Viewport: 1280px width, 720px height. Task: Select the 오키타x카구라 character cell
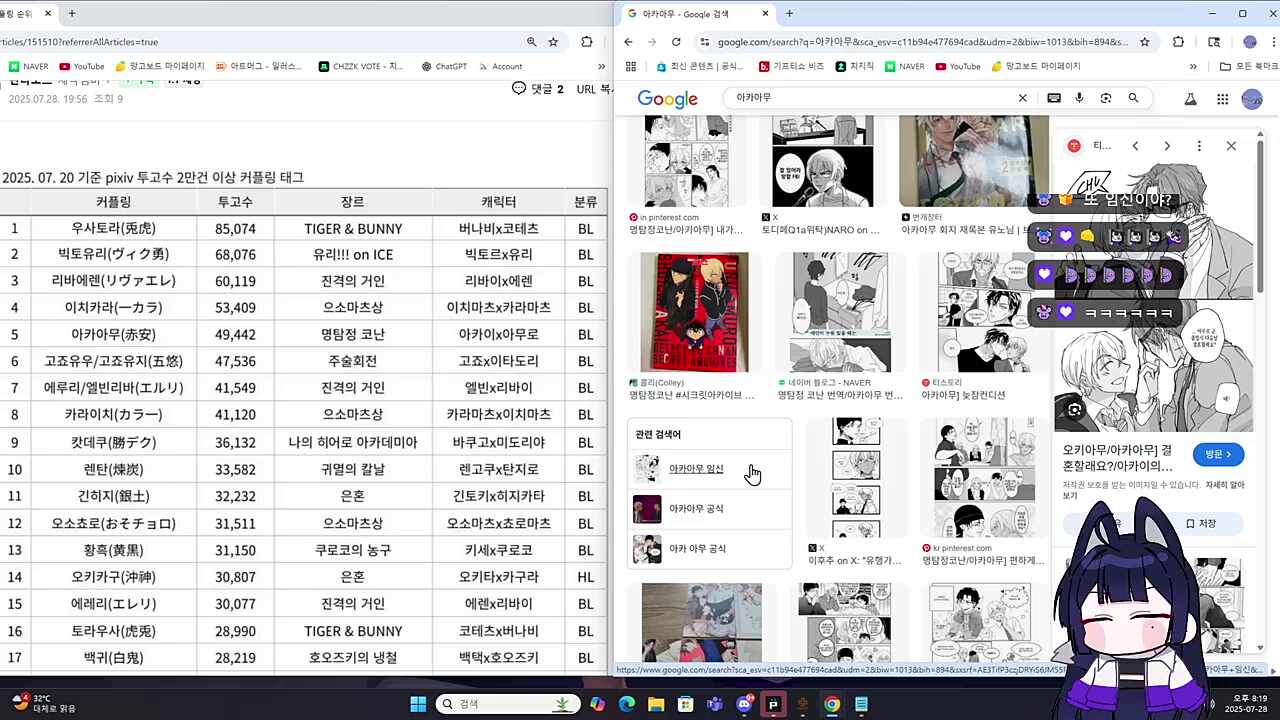coord(499,577)
